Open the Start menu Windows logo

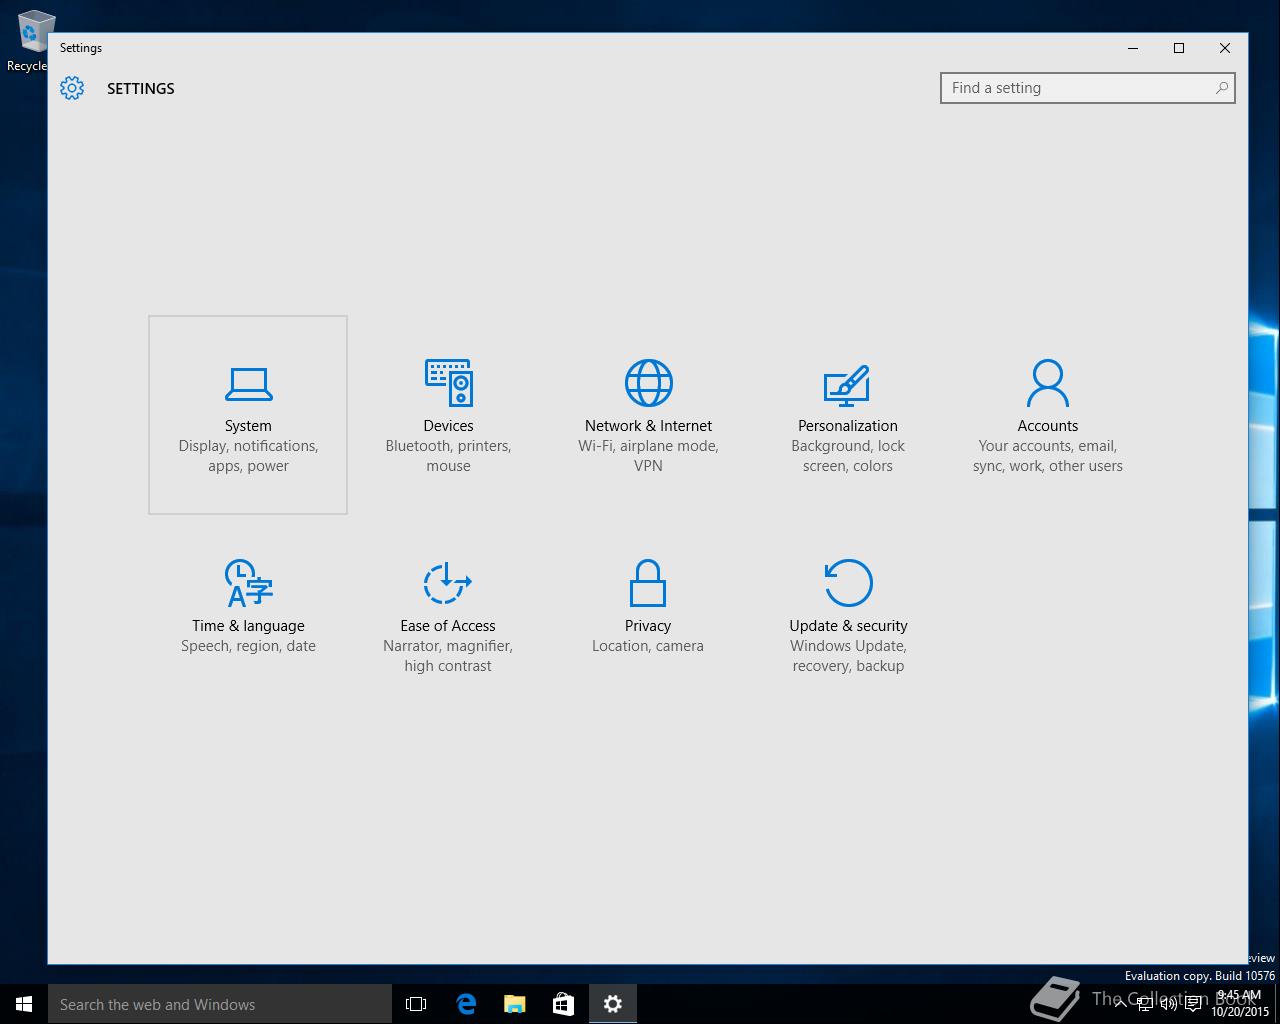[x=24, y=1004]
